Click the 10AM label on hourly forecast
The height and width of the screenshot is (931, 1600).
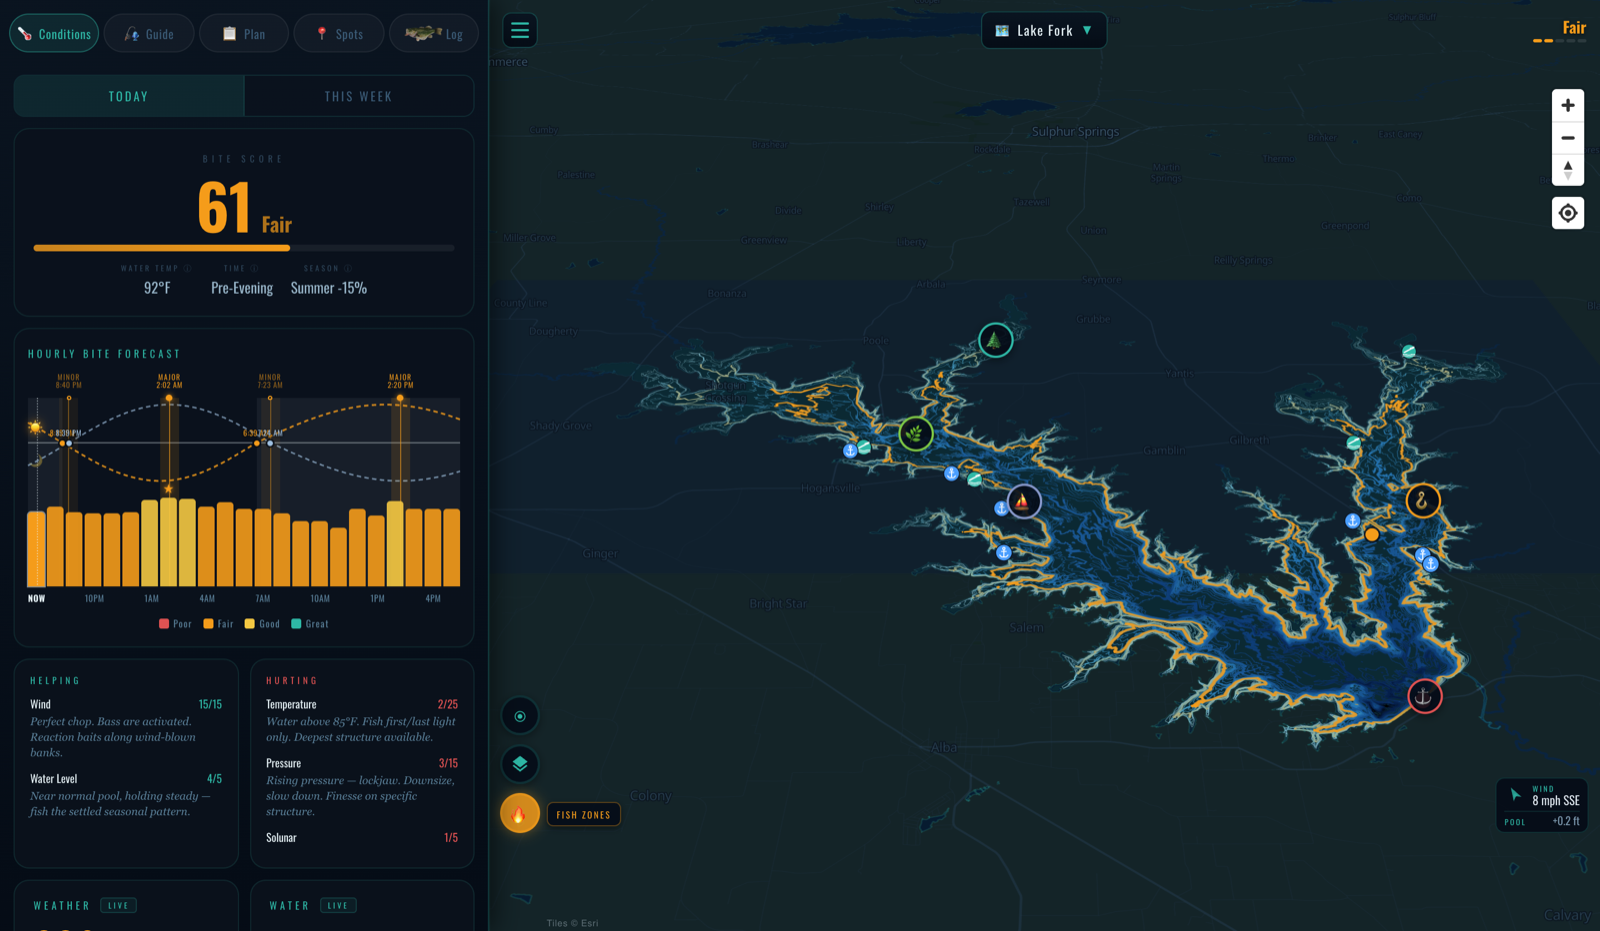click(320, 599)
